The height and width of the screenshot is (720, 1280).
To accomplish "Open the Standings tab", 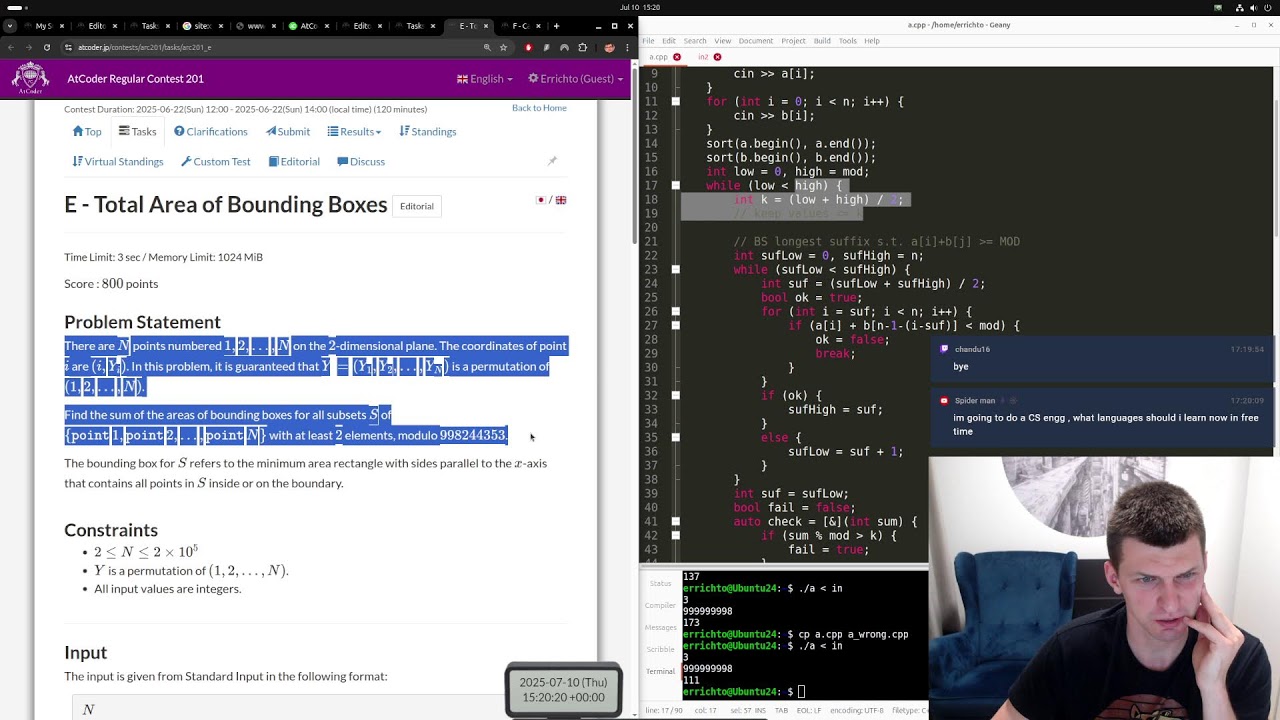I will [427, 131].
